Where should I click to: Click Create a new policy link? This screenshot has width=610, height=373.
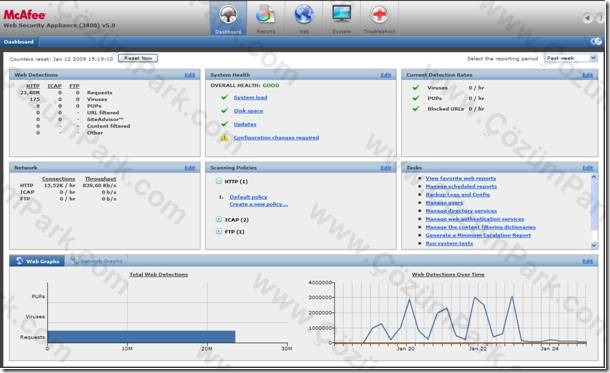[x=259, y=204]
